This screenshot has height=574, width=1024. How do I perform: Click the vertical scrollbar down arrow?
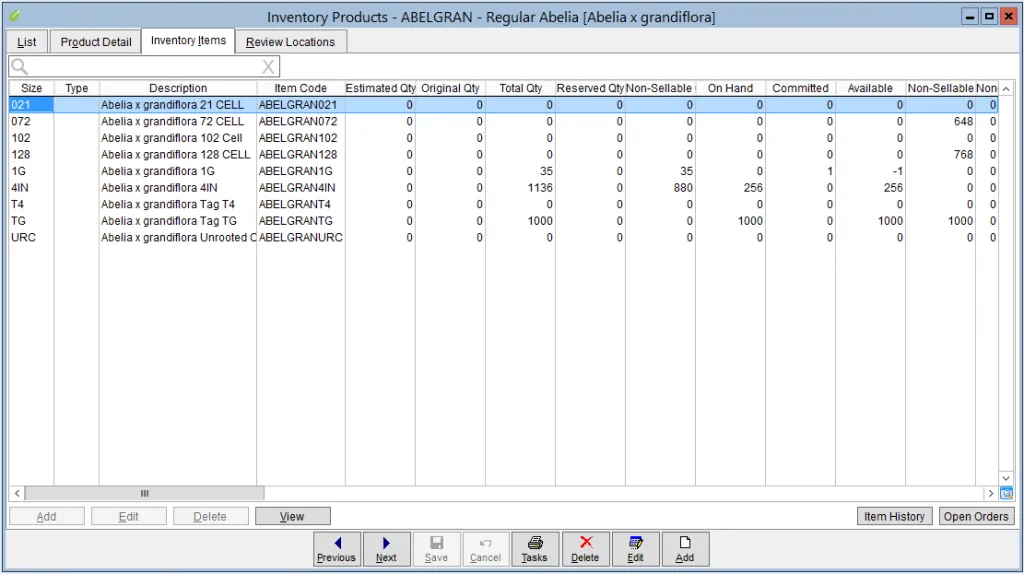pos(1006,479)
